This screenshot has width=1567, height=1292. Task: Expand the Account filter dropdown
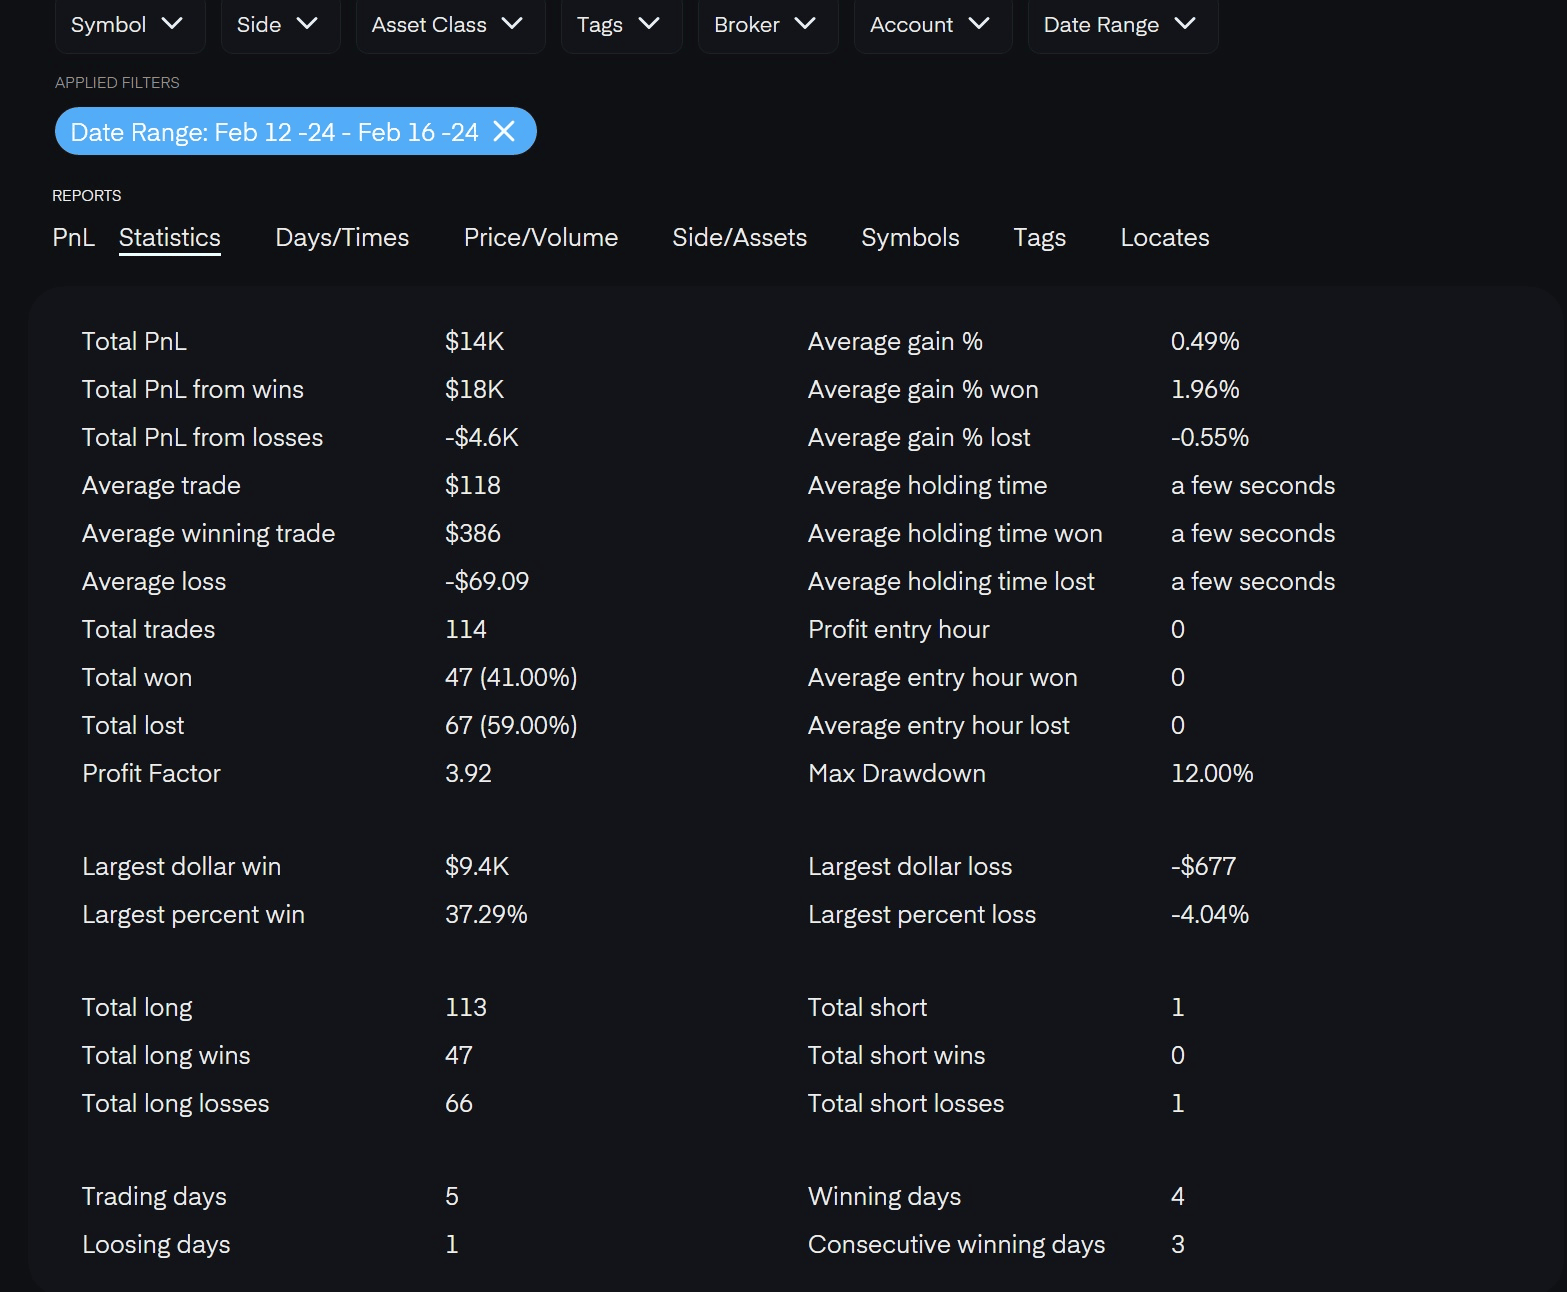[x=930, y=25]
